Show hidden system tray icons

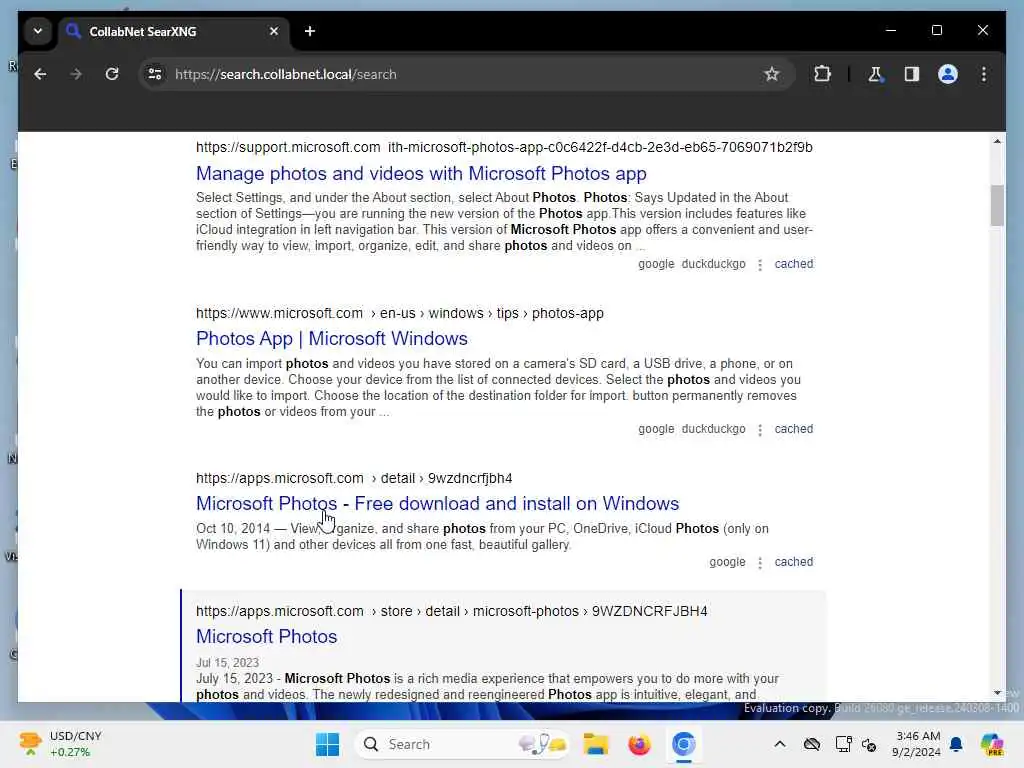pos(780,744)
